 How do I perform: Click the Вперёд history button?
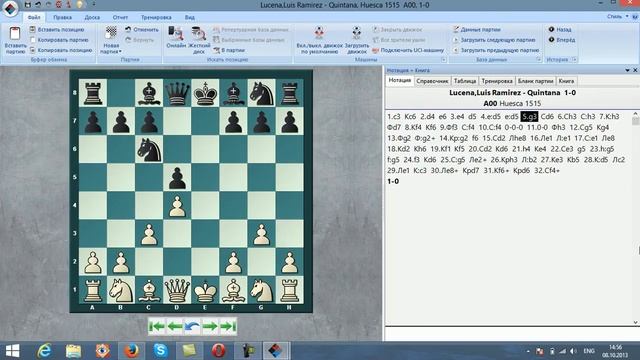[x=562, y=40]
